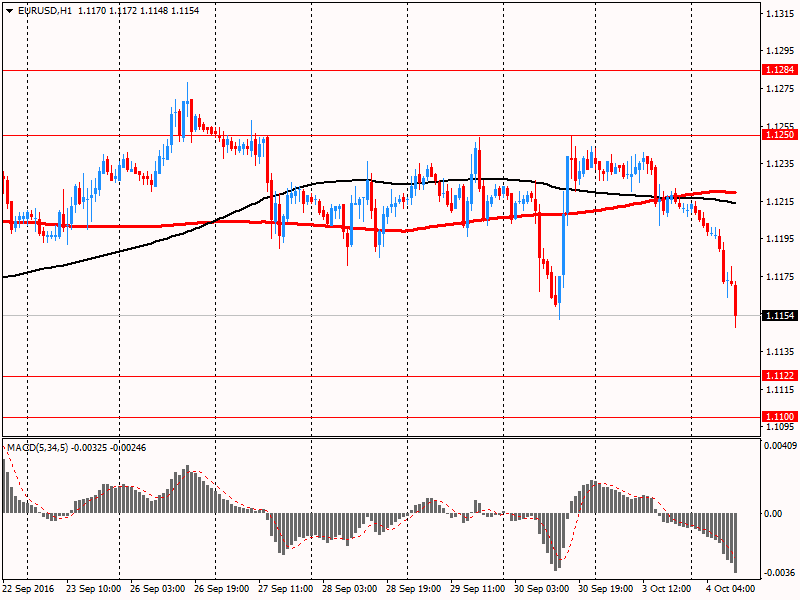Viewport: 800px width, 600px height.
Task: Select the 1.1284 red price level label
Action: [x=780, y=70]
